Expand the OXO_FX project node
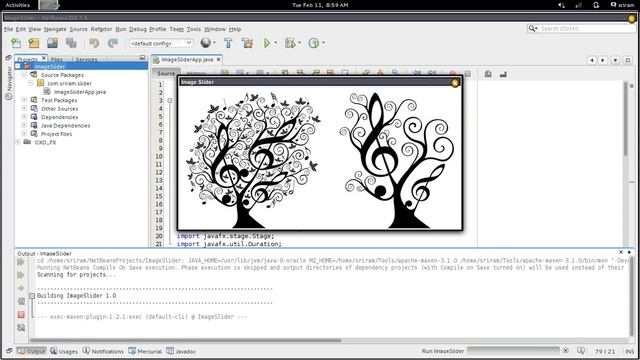 click(18, 142)
